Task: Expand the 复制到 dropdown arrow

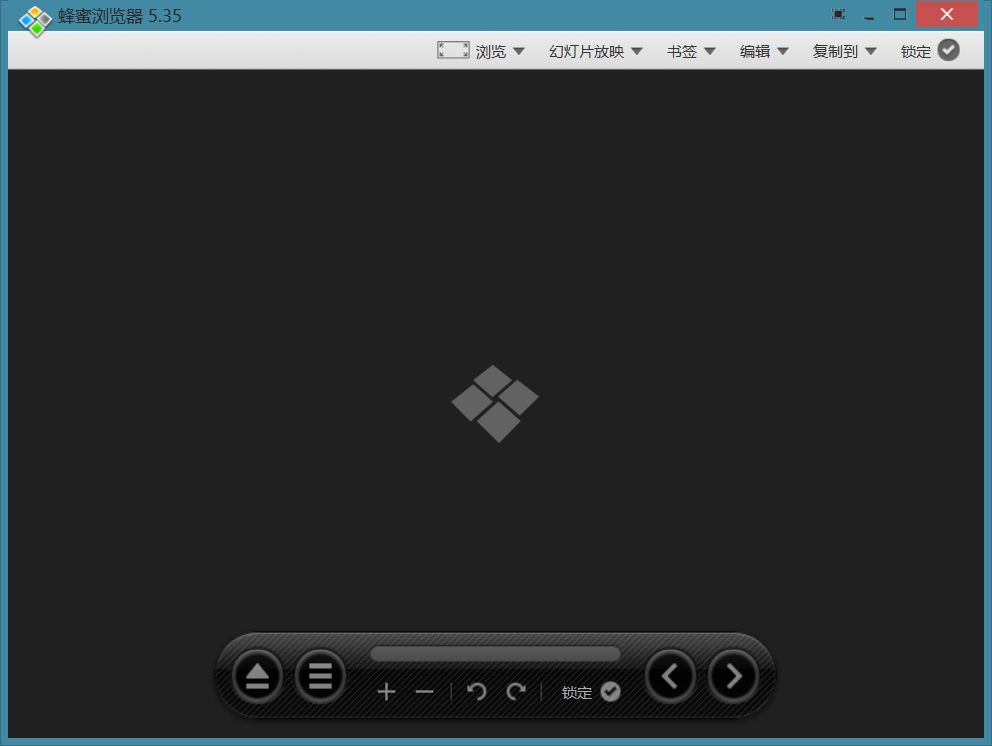Action: pyautogui.click(x=871, y=51)
